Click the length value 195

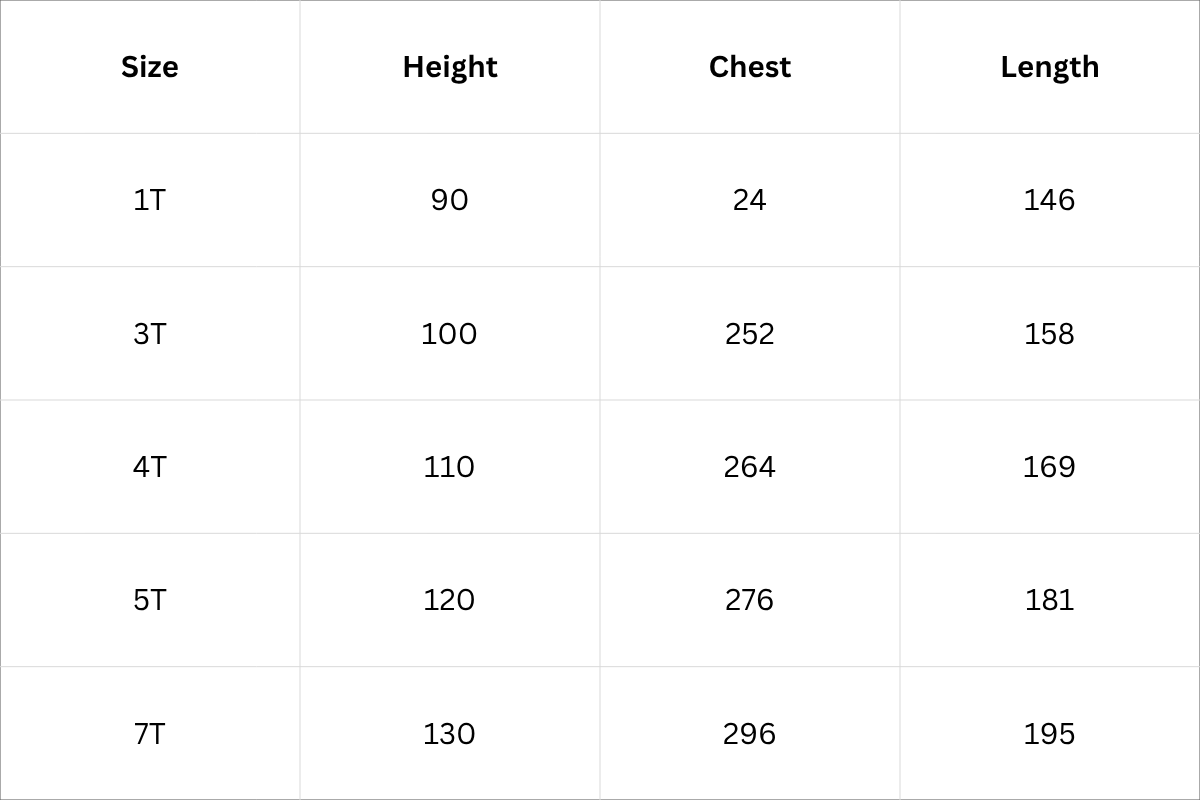coord(1050,734)
